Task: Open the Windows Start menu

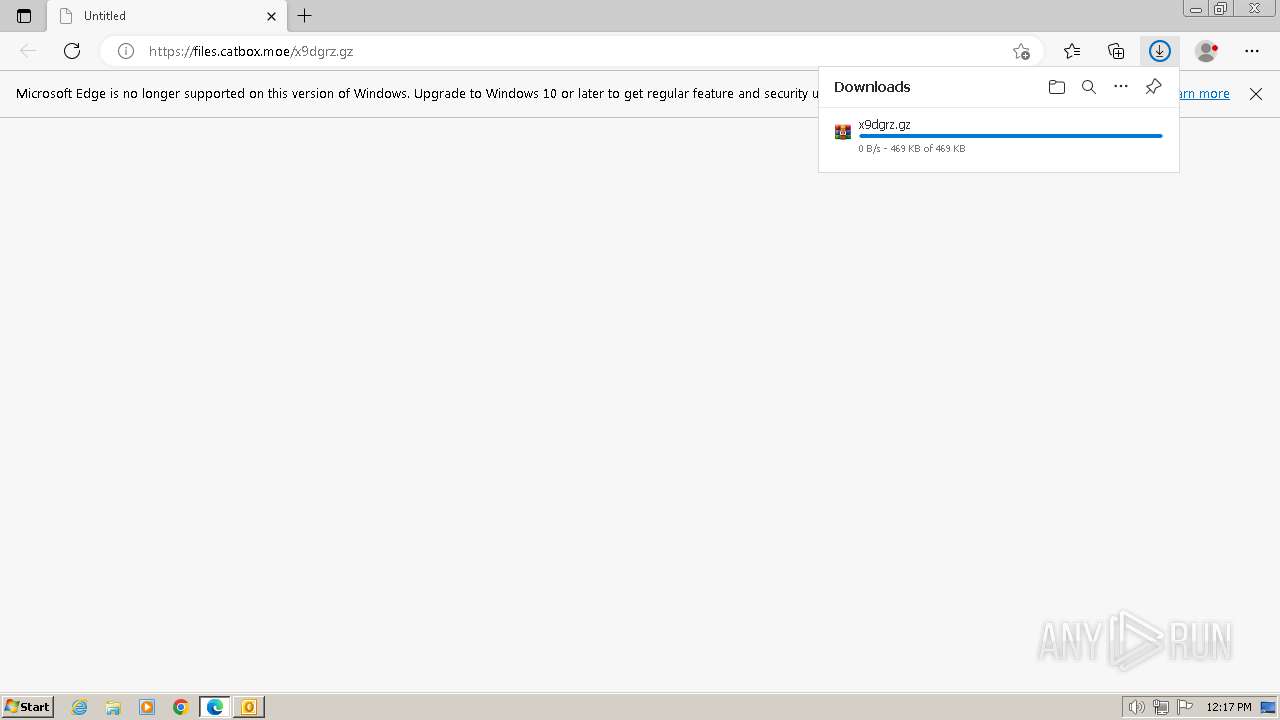Action: click(x=28, y=707)
